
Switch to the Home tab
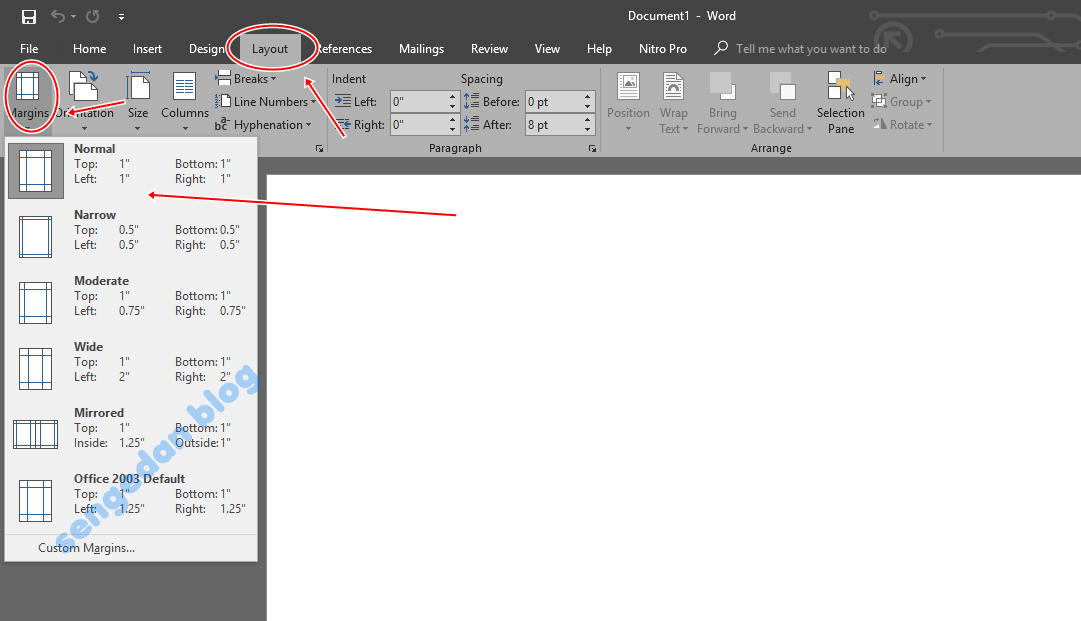[90, 49]
